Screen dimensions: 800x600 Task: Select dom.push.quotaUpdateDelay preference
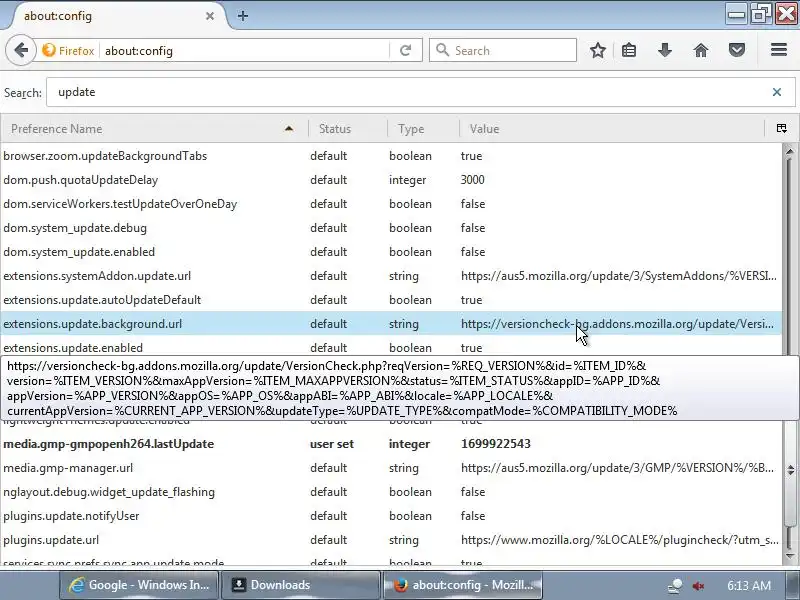[x=391, y=180]
